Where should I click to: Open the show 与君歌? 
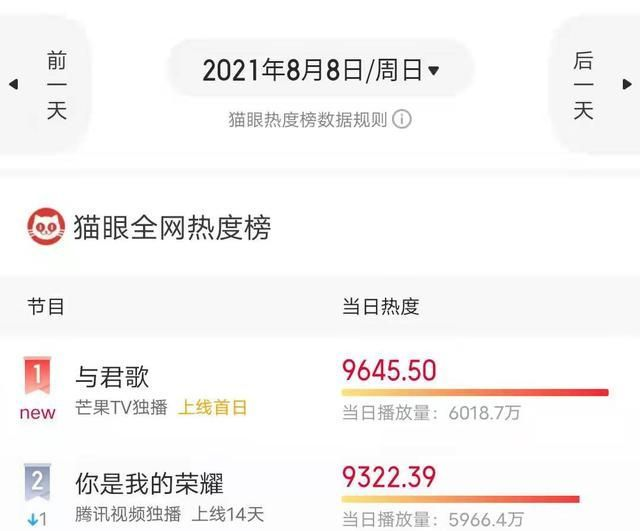[x=113, y=376]
